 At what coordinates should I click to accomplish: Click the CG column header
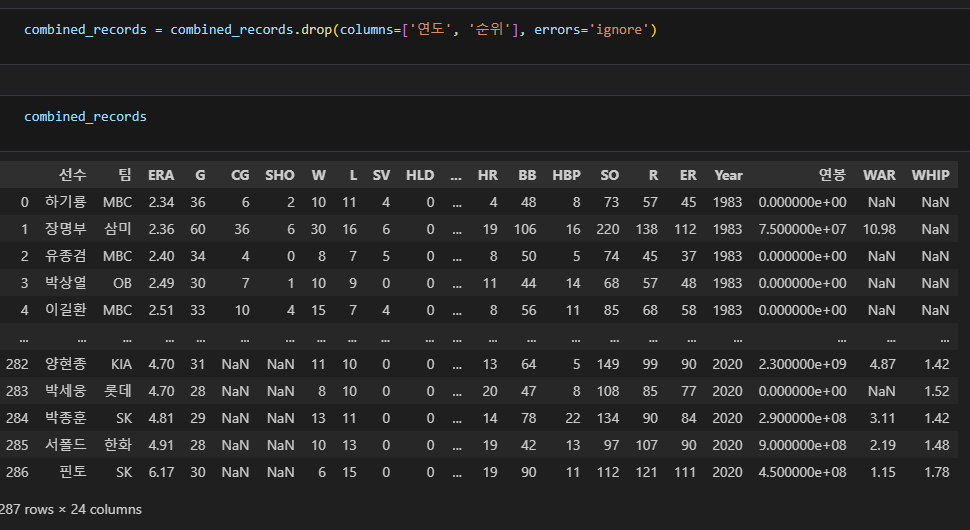pyautogui.click(x=240, y=175)
